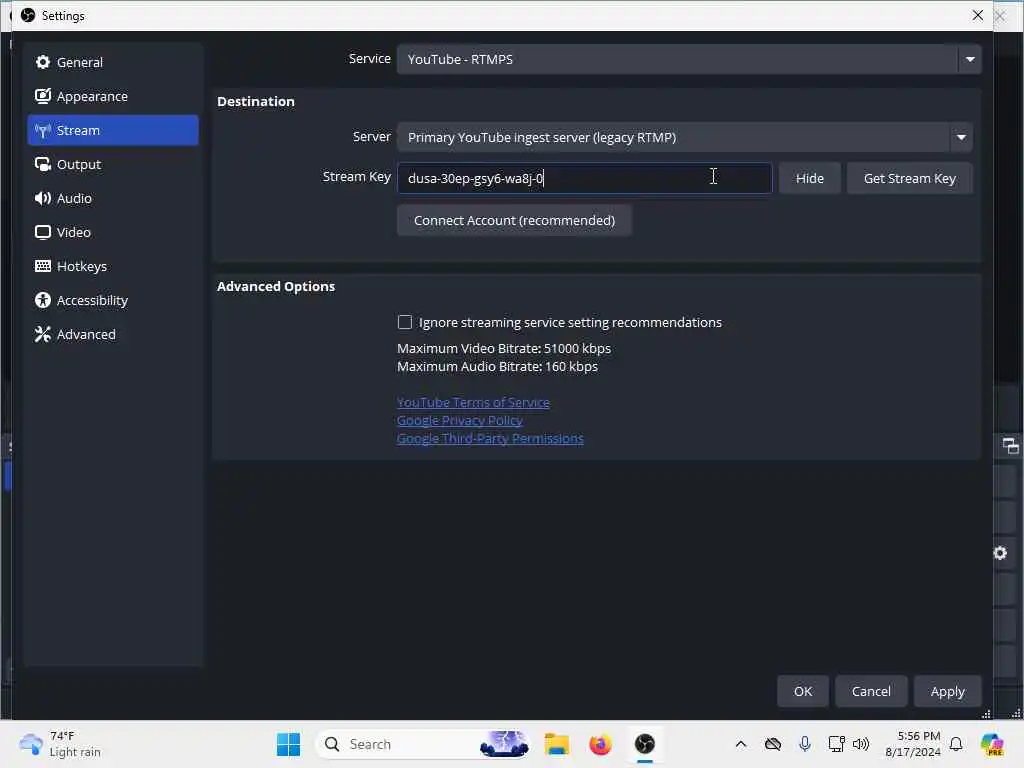Click inside the Stream Key field

pos(584,178)
